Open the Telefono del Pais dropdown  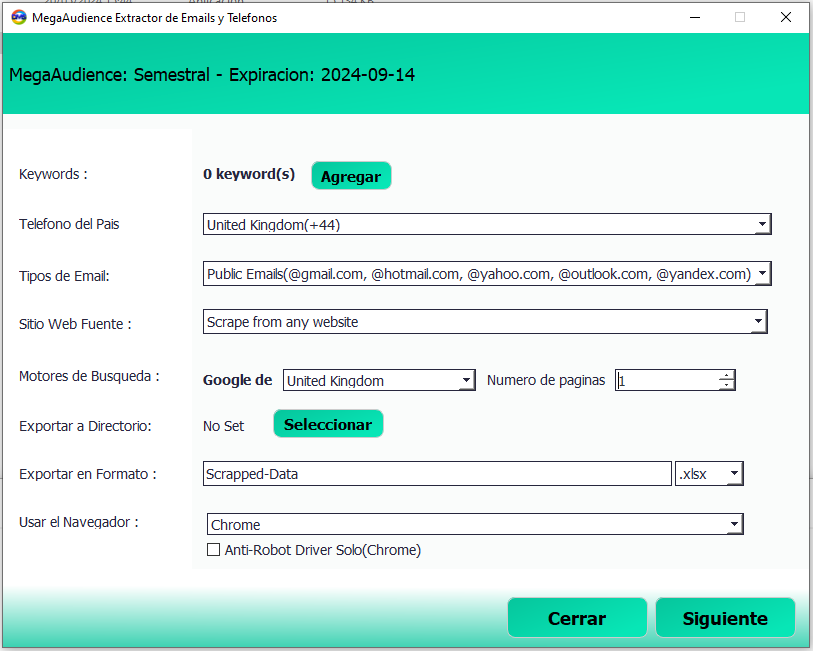point(487,224)
